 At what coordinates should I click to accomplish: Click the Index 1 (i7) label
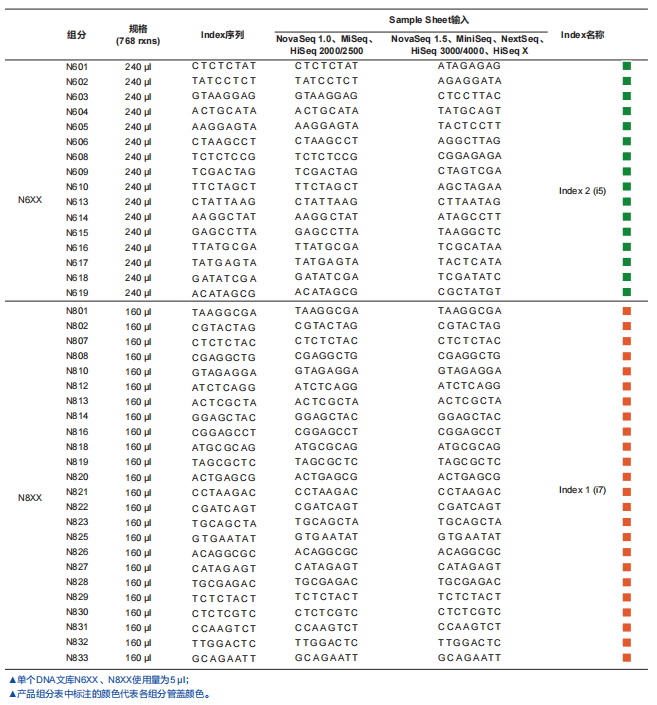pos(582,490)
